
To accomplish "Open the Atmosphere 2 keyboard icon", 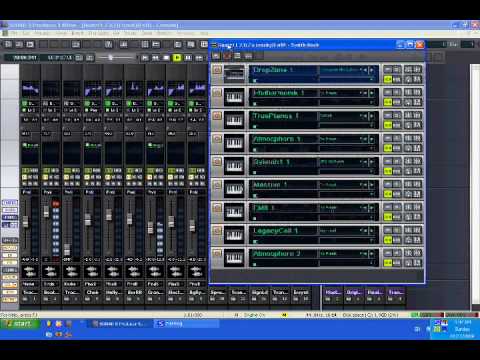I will click(x=234, y=258).
